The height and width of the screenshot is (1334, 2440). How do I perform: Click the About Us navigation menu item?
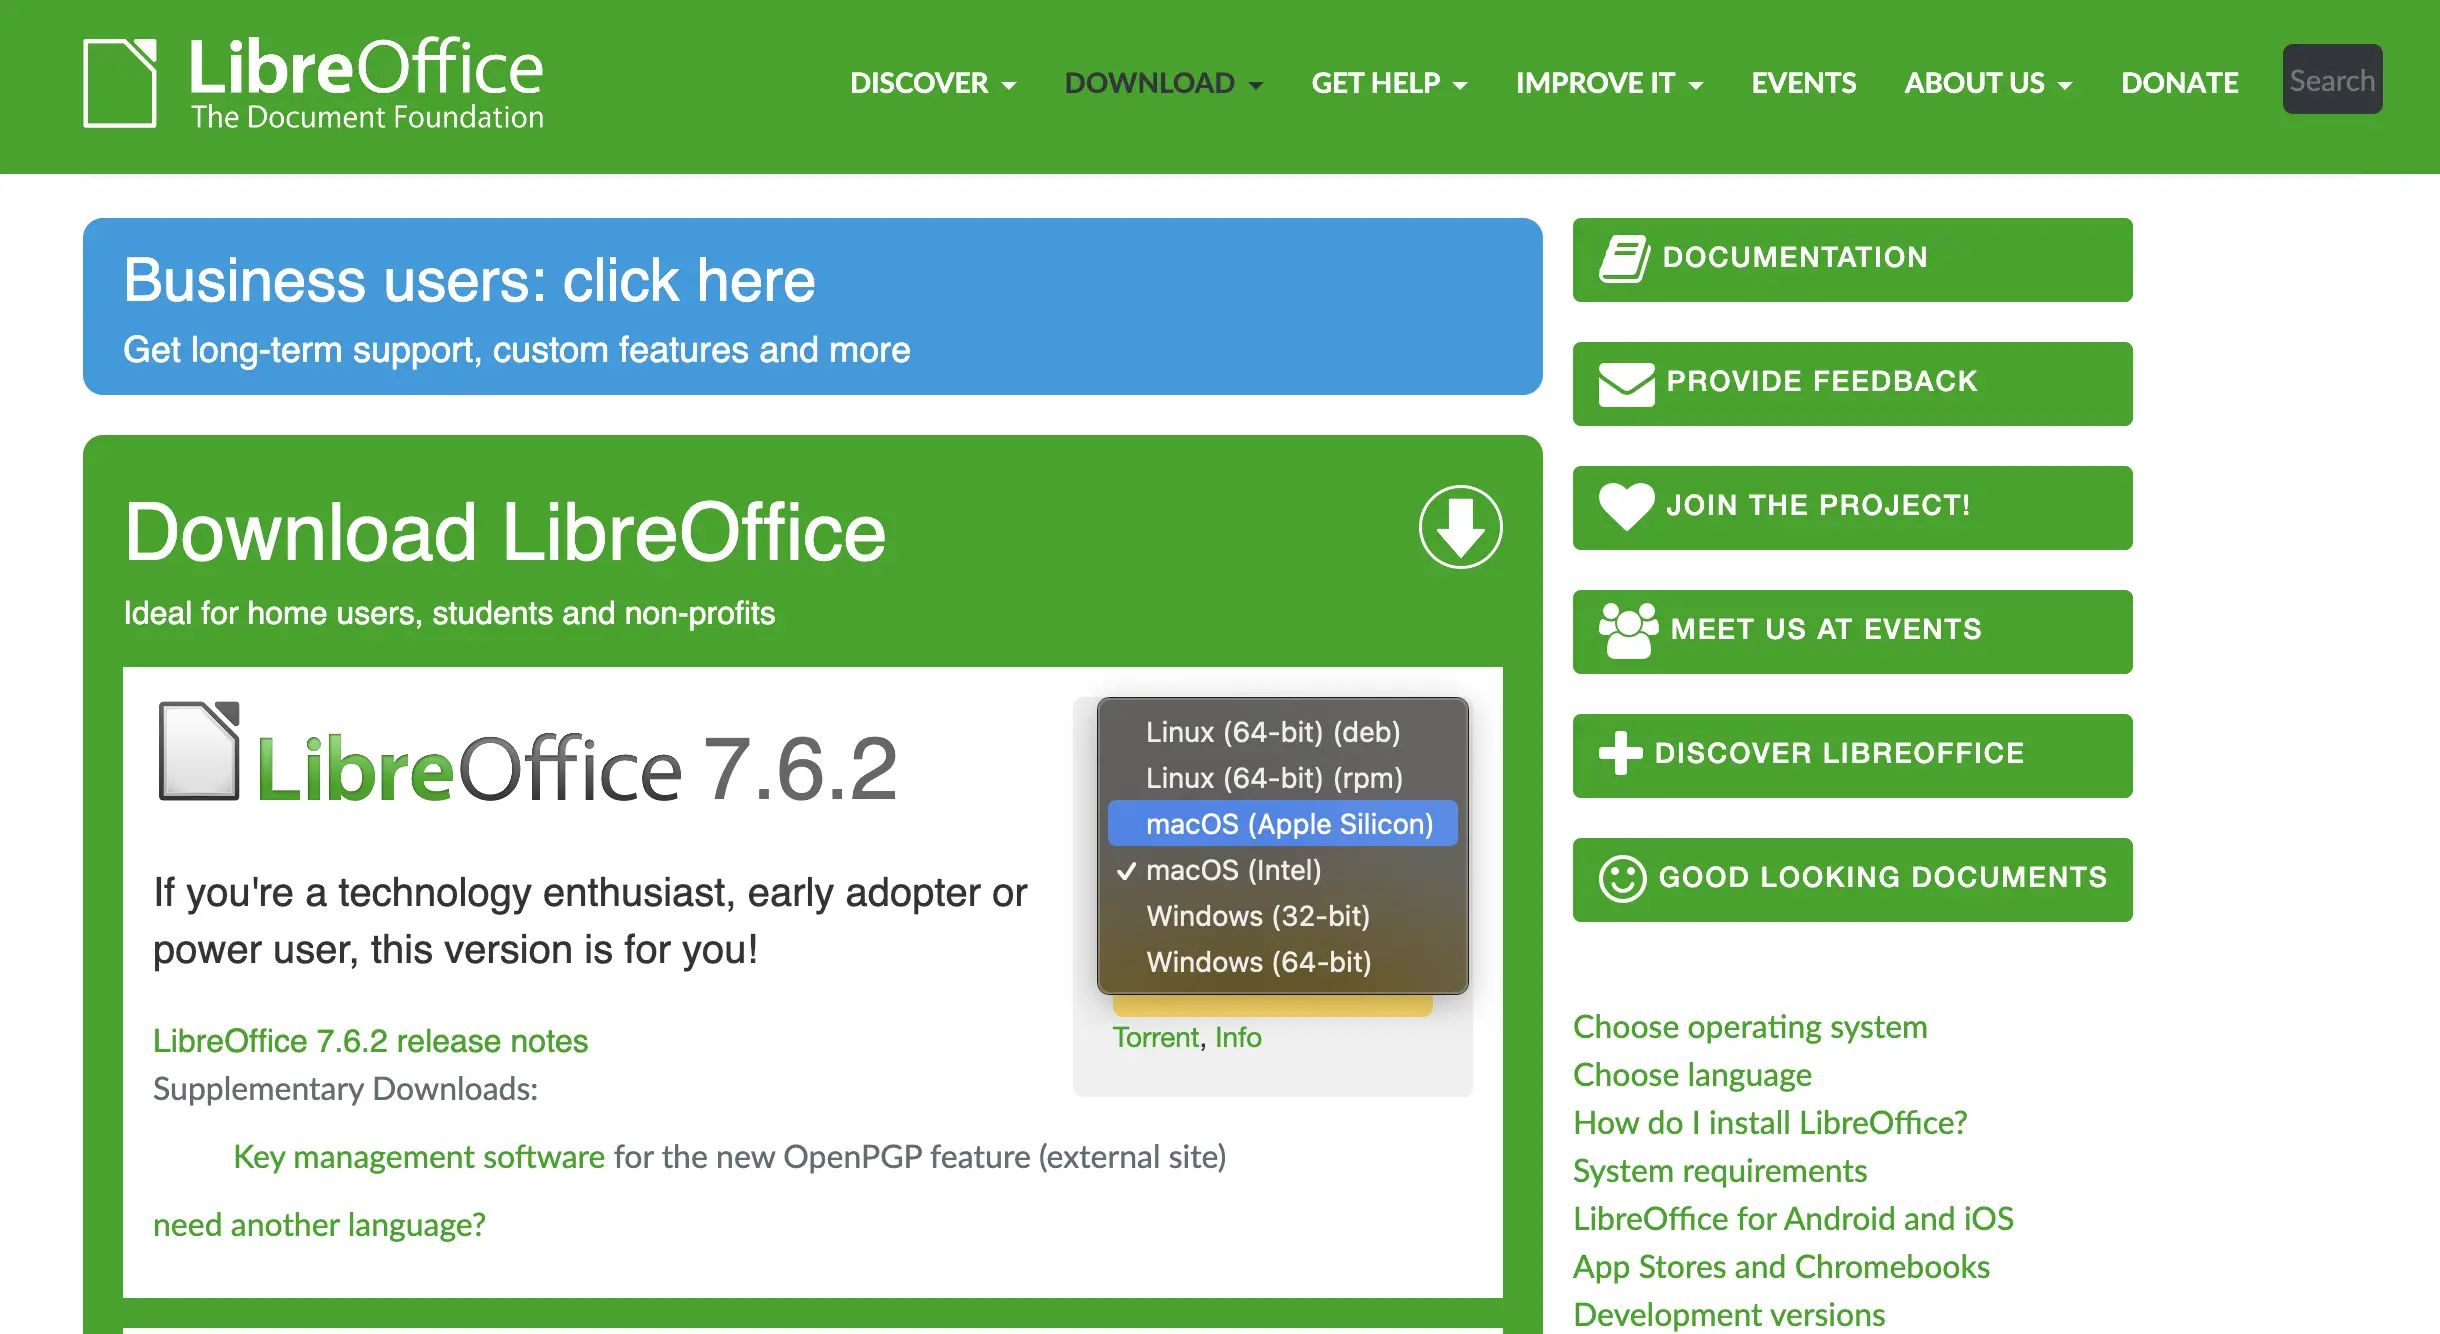pyautogui.click(x=1985, y=80)
